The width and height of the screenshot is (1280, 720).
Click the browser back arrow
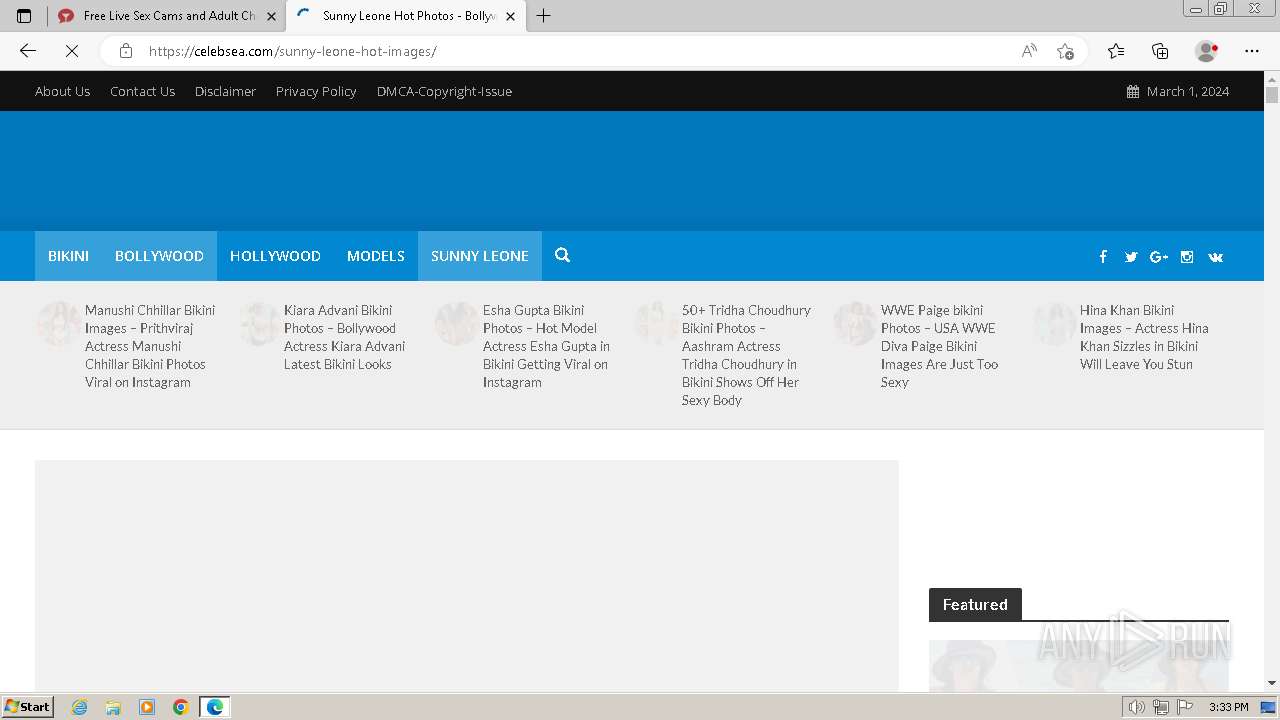tap(28, 51)
